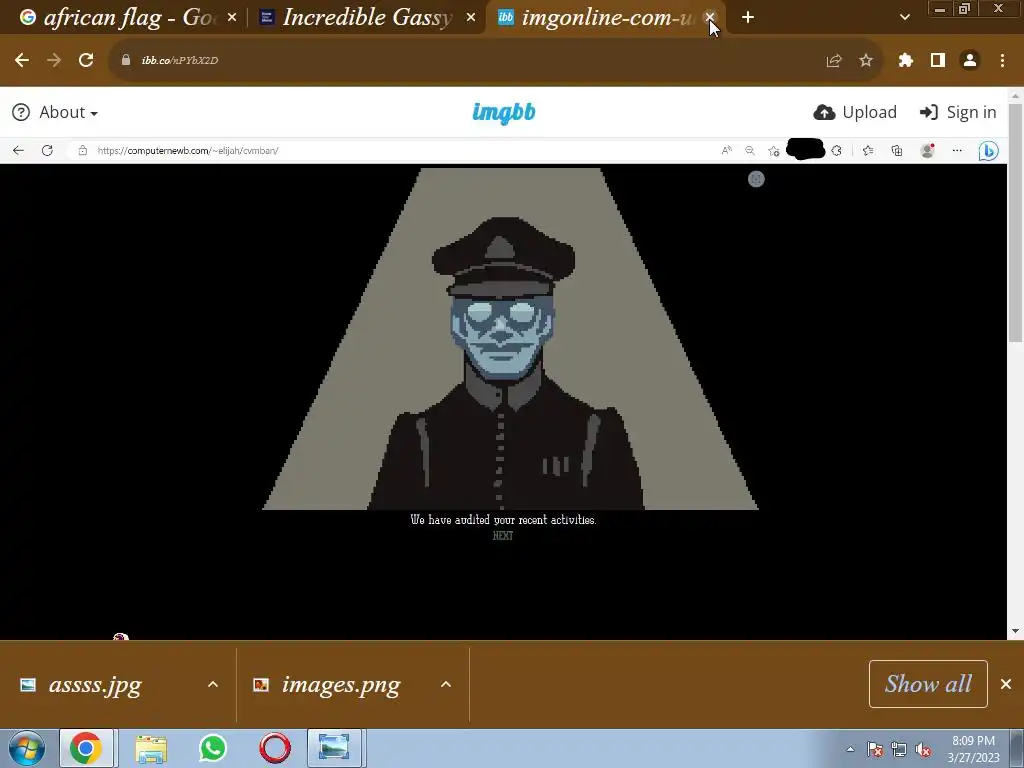The width and height of the screenshot is (1024, 768).
Task: Open the tab search chevron
Action: 904,18
